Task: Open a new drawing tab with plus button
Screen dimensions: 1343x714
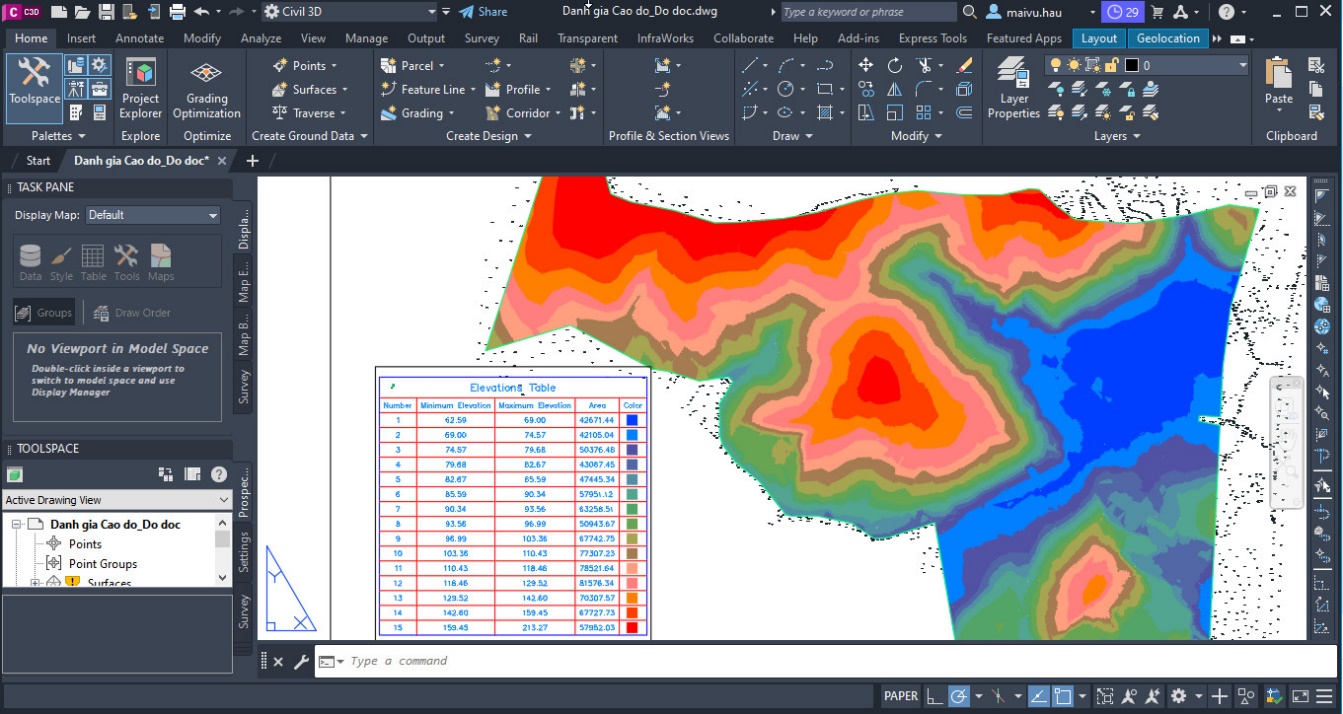Action: pos(252,160)
